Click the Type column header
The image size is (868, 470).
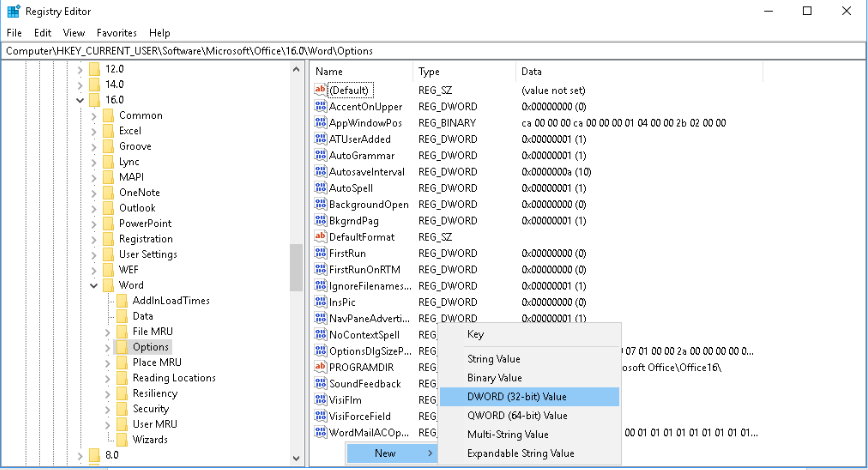[464, 71]
